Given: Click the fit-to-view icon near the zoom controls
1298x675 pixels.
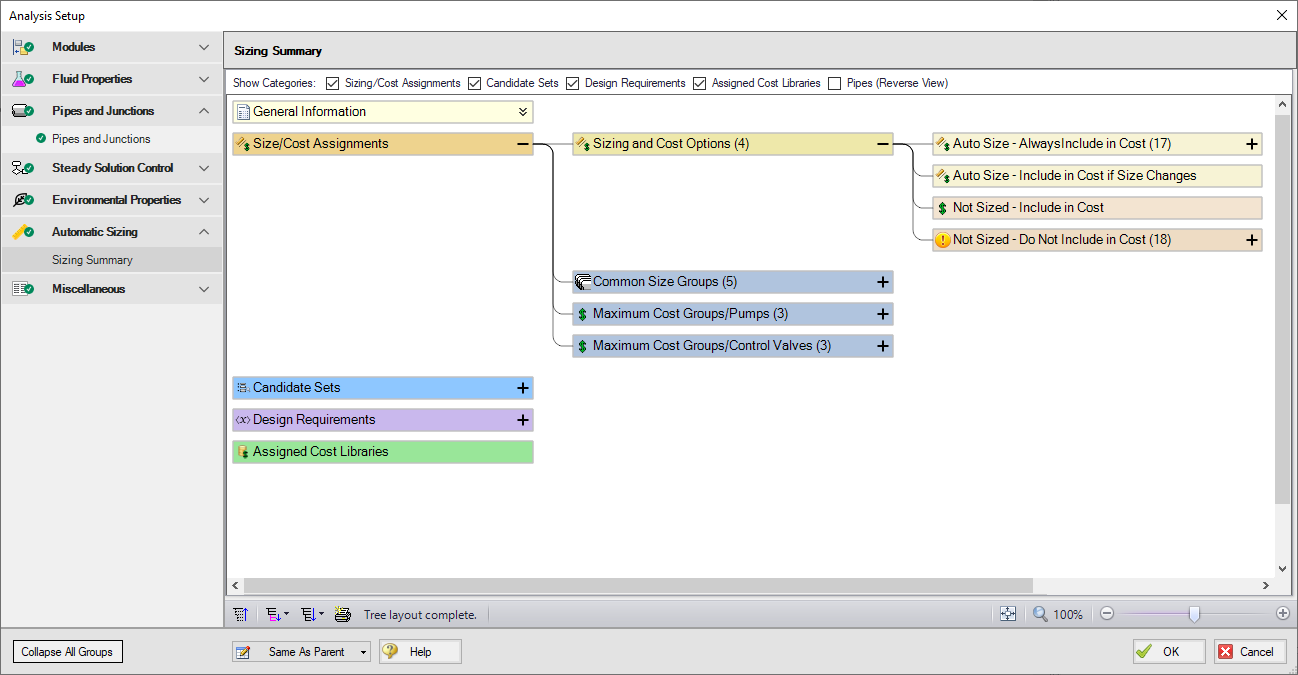Looking at the screenshot, I should (1008, 613).
